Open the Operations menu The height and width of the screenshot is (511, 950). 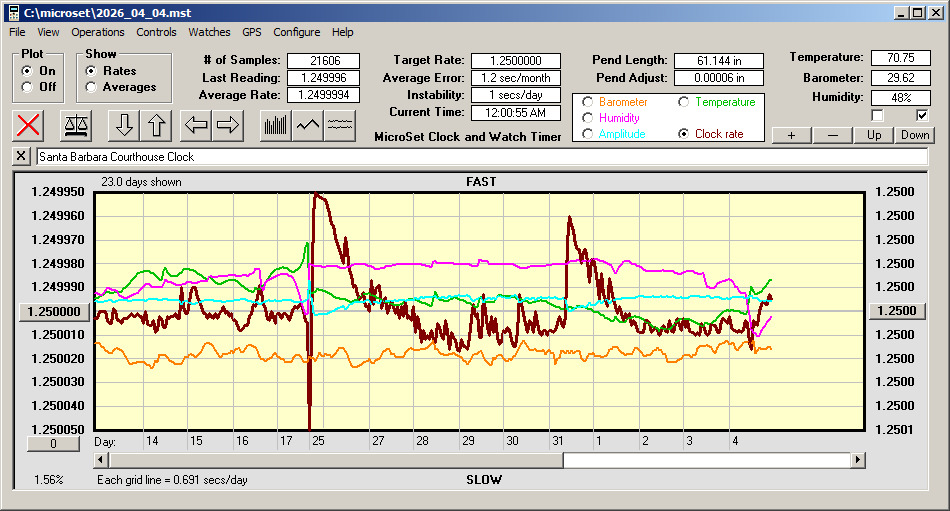[97, 32]
